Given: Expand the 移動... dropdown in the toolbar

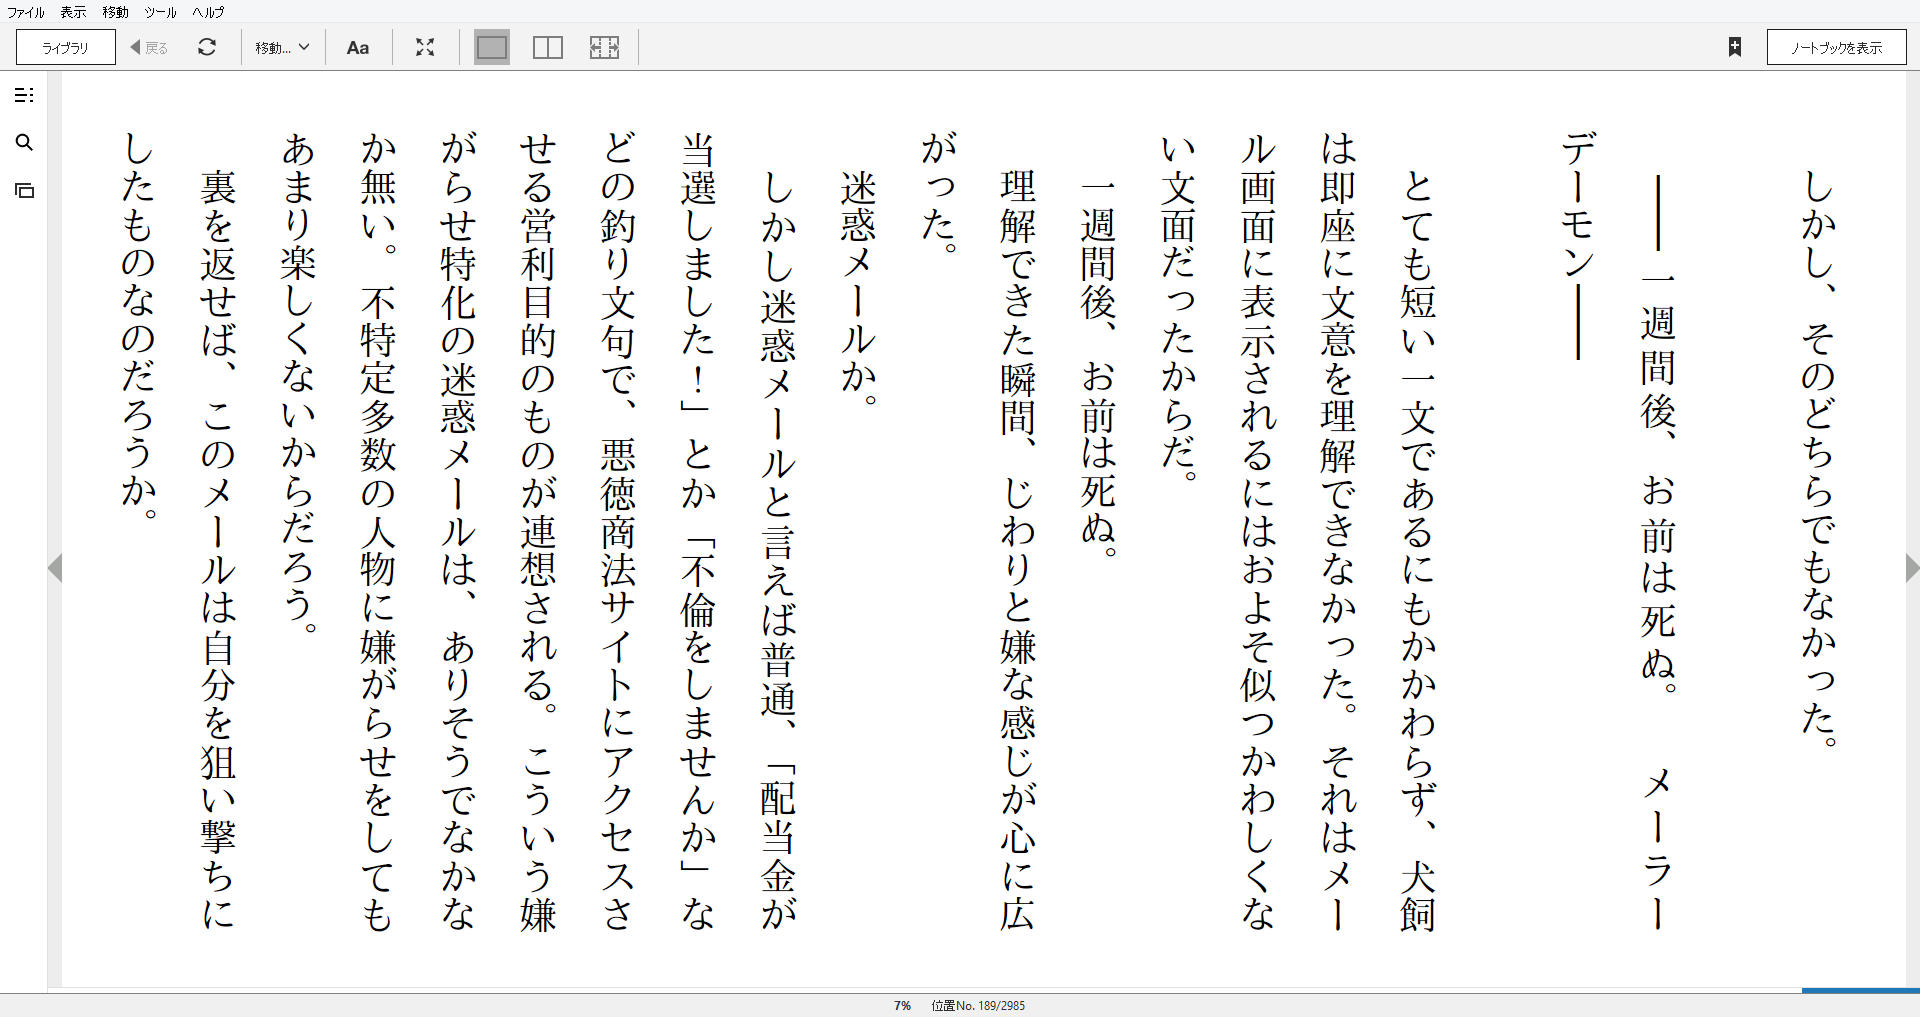Looking at the screenshot, I should [282, 47].
